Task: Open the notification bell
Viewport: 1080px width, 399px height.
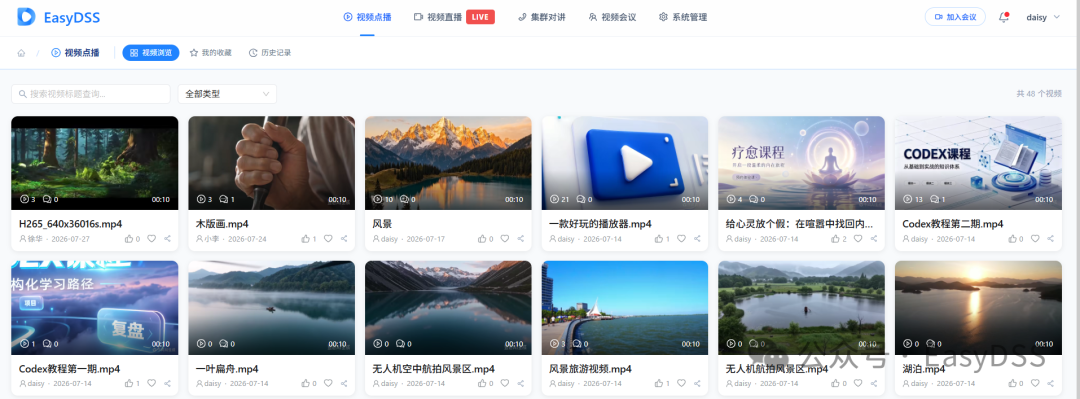Action: 1004,17
